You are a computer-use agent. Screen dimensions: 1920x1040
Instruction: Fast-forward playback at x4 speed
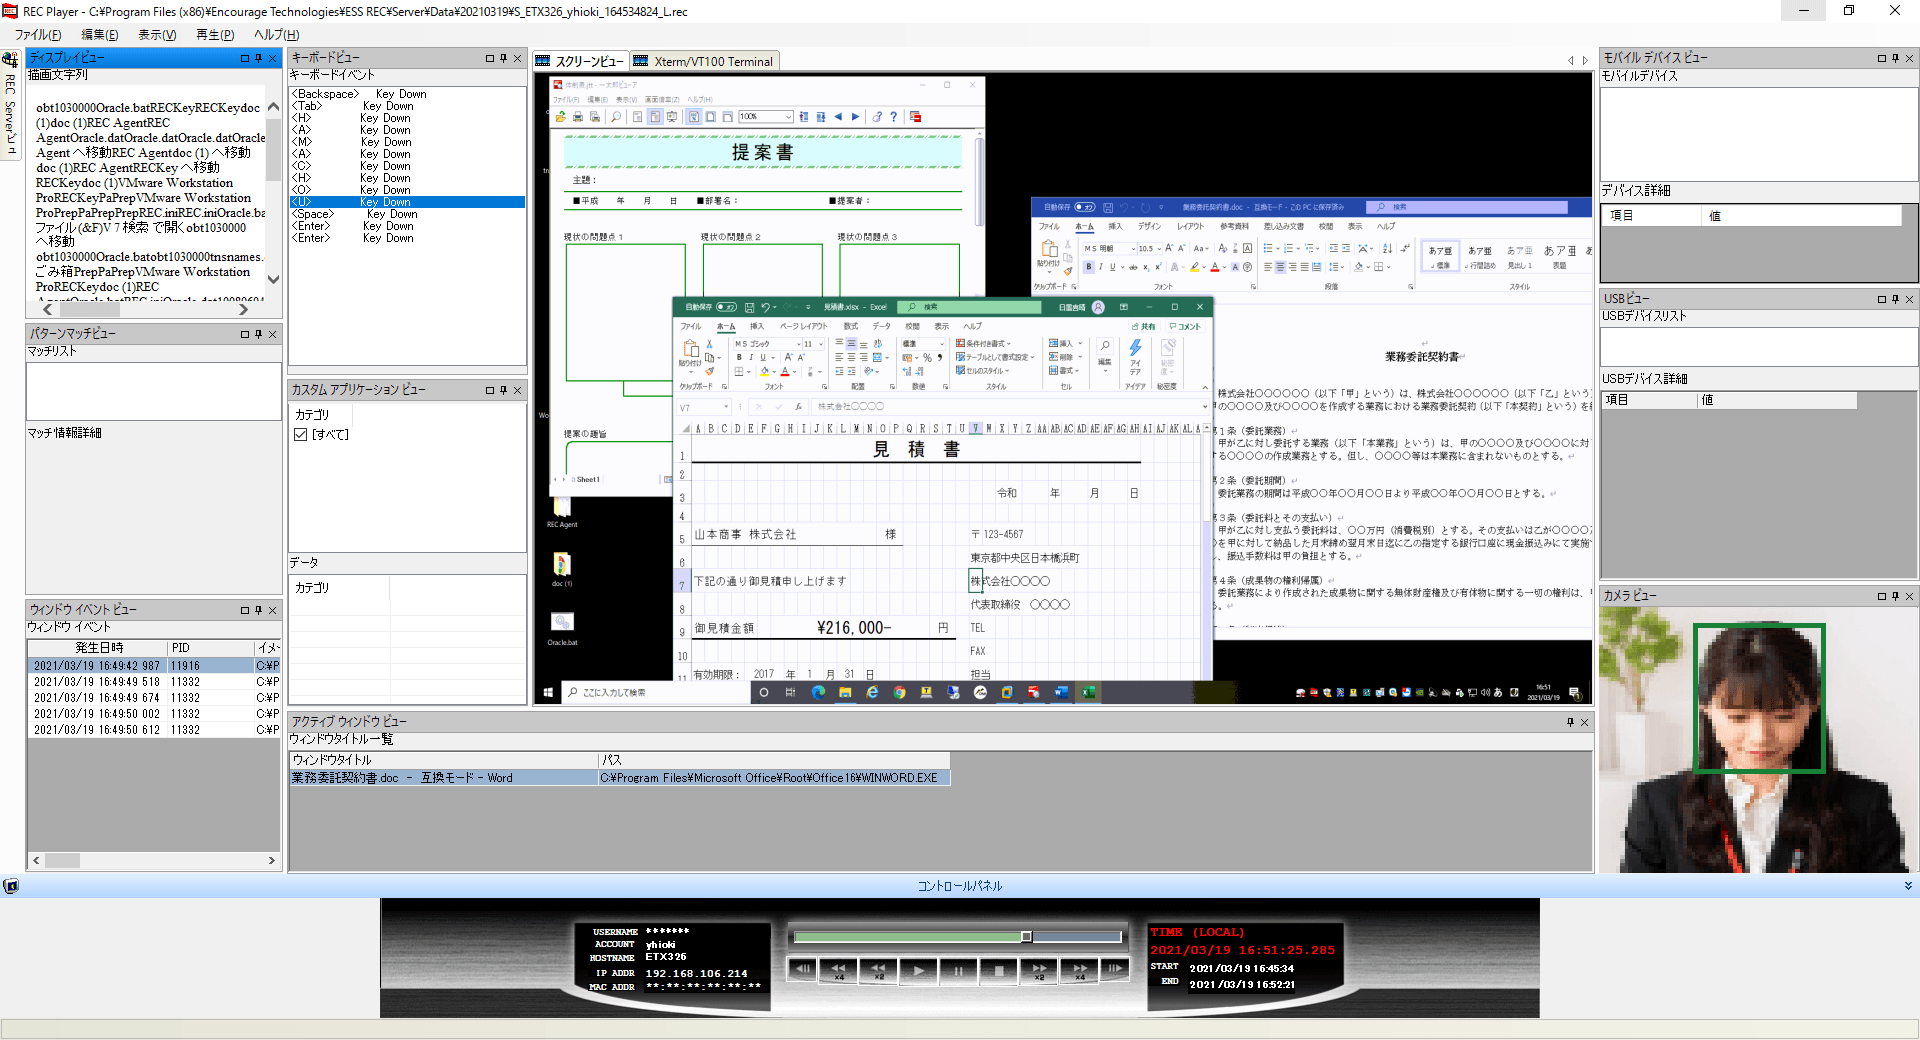point(1078,969)
